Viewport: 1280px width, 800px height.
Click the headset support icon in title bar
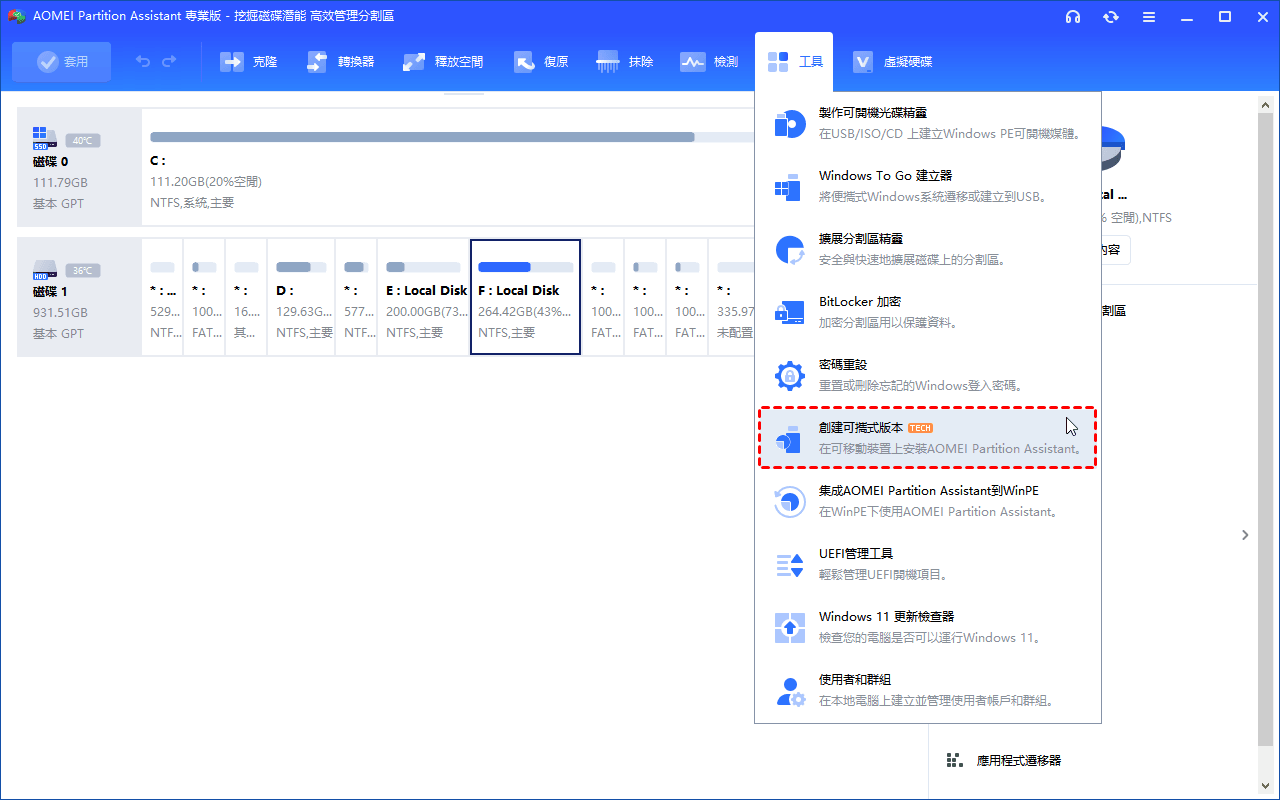tap(1073, 17)
